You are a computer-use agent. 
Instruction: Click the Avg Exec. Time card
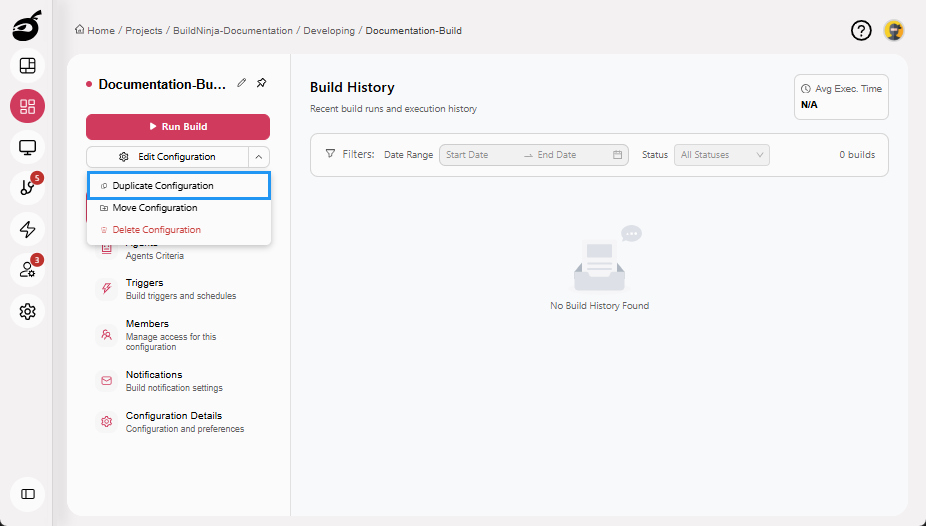[x=841, y=97]
